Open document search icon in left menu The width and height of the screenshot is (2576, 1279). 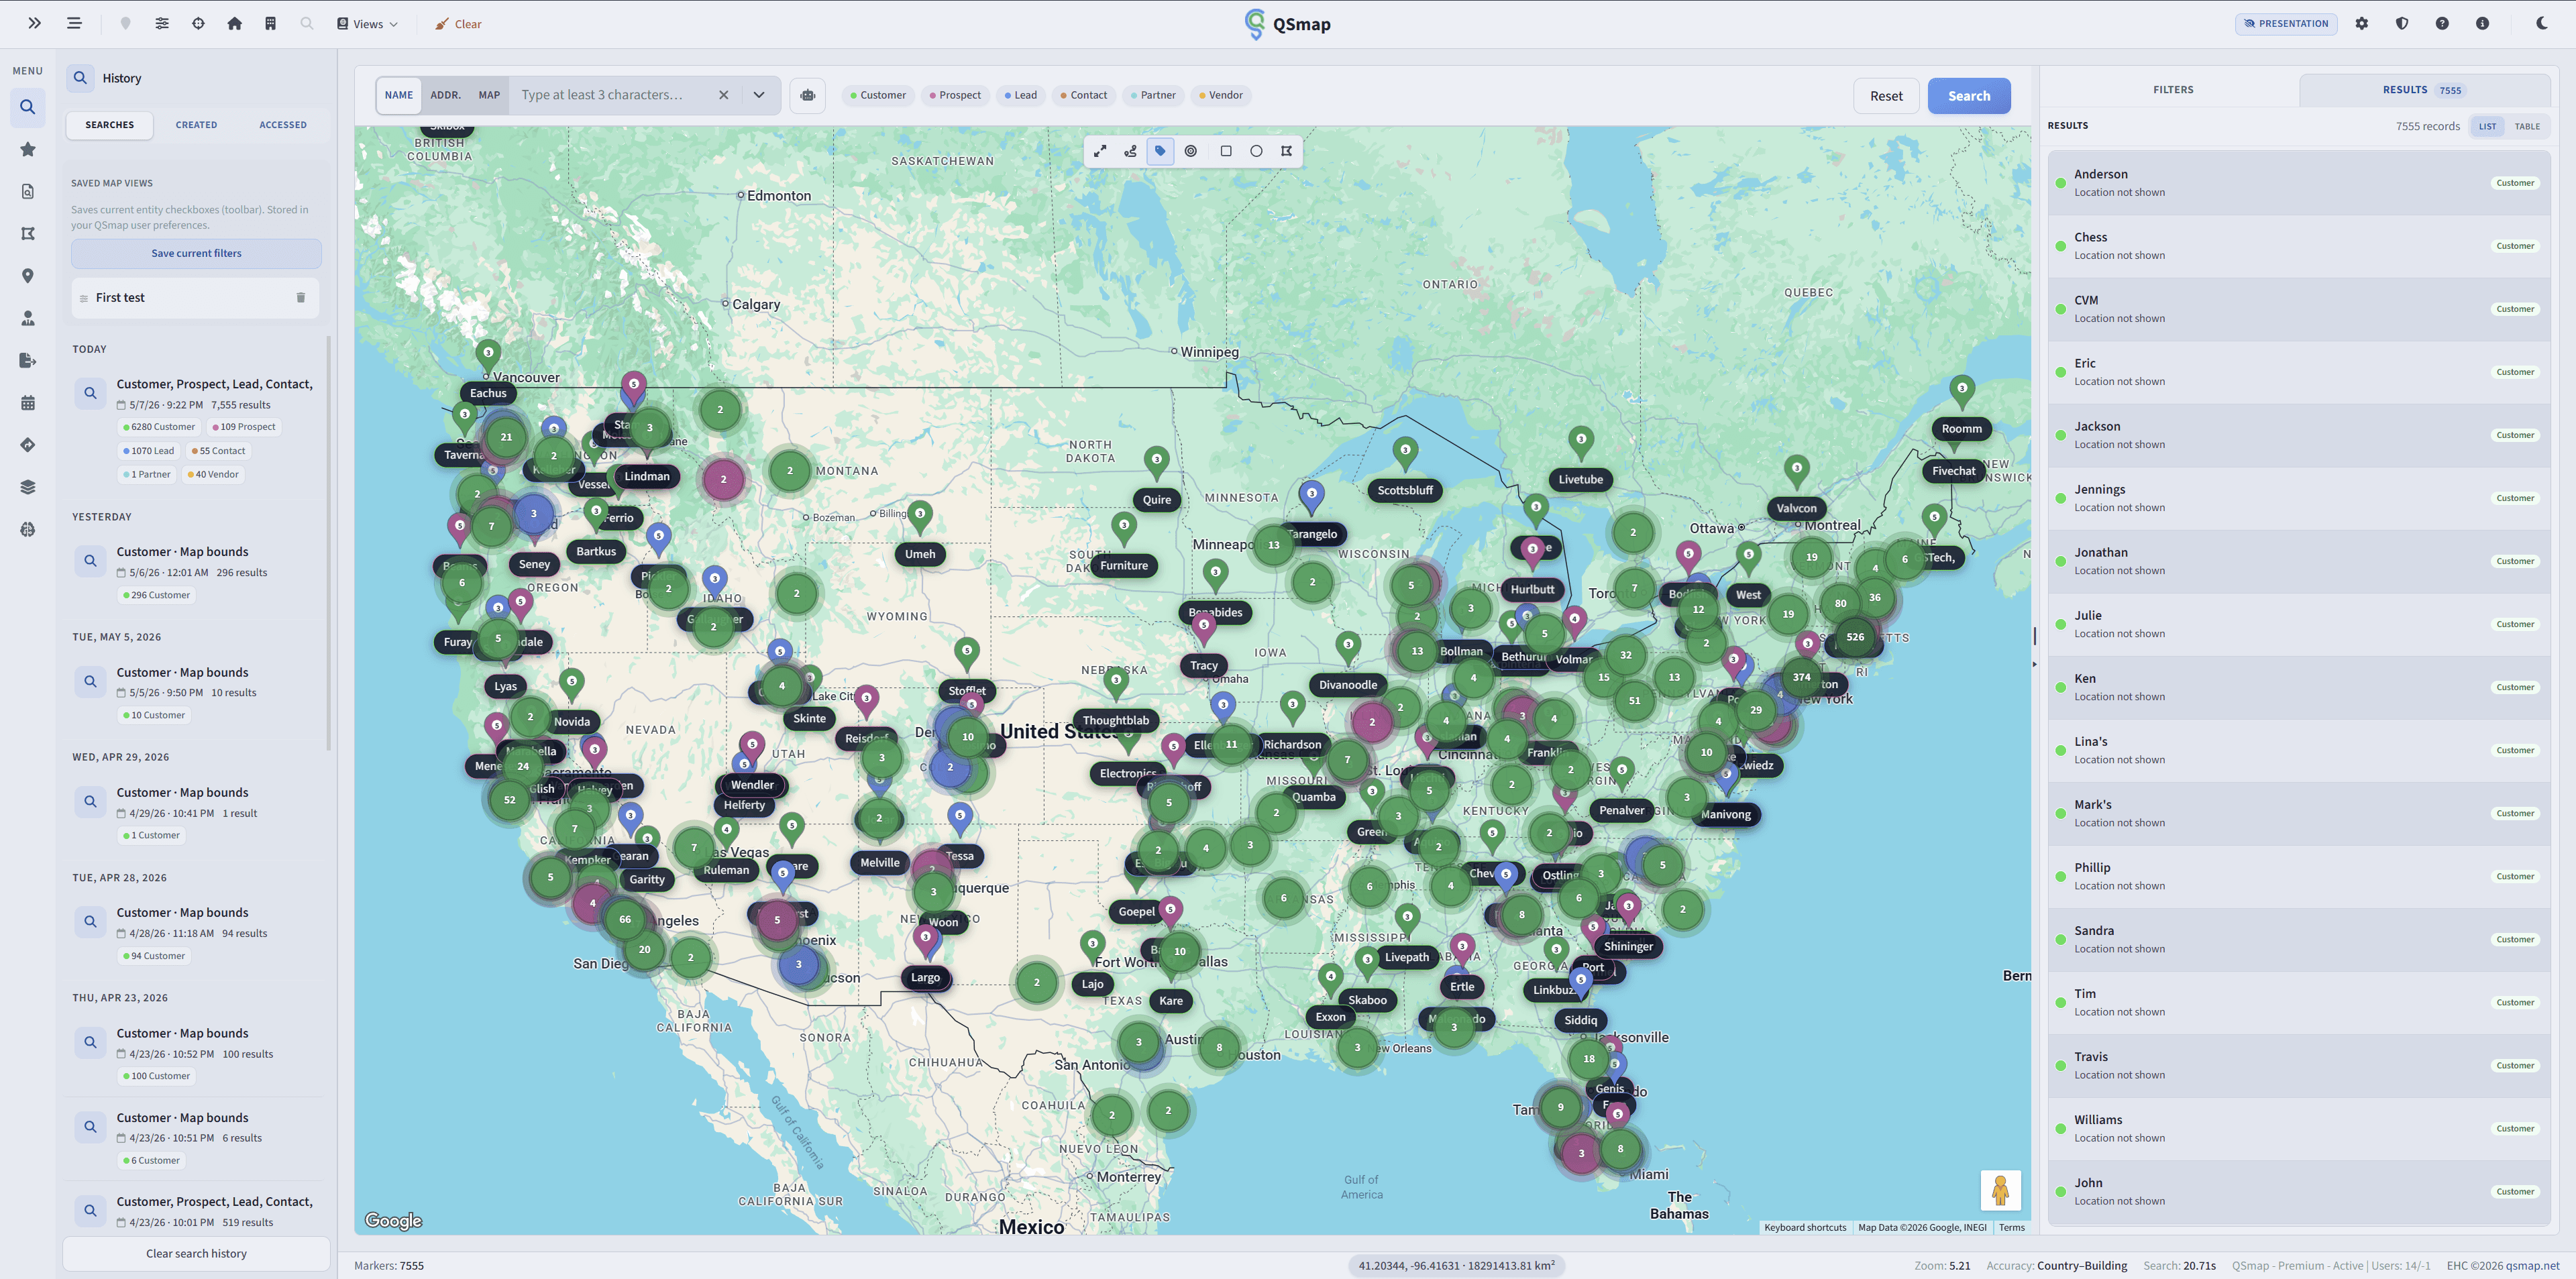(x=28, y=191)
